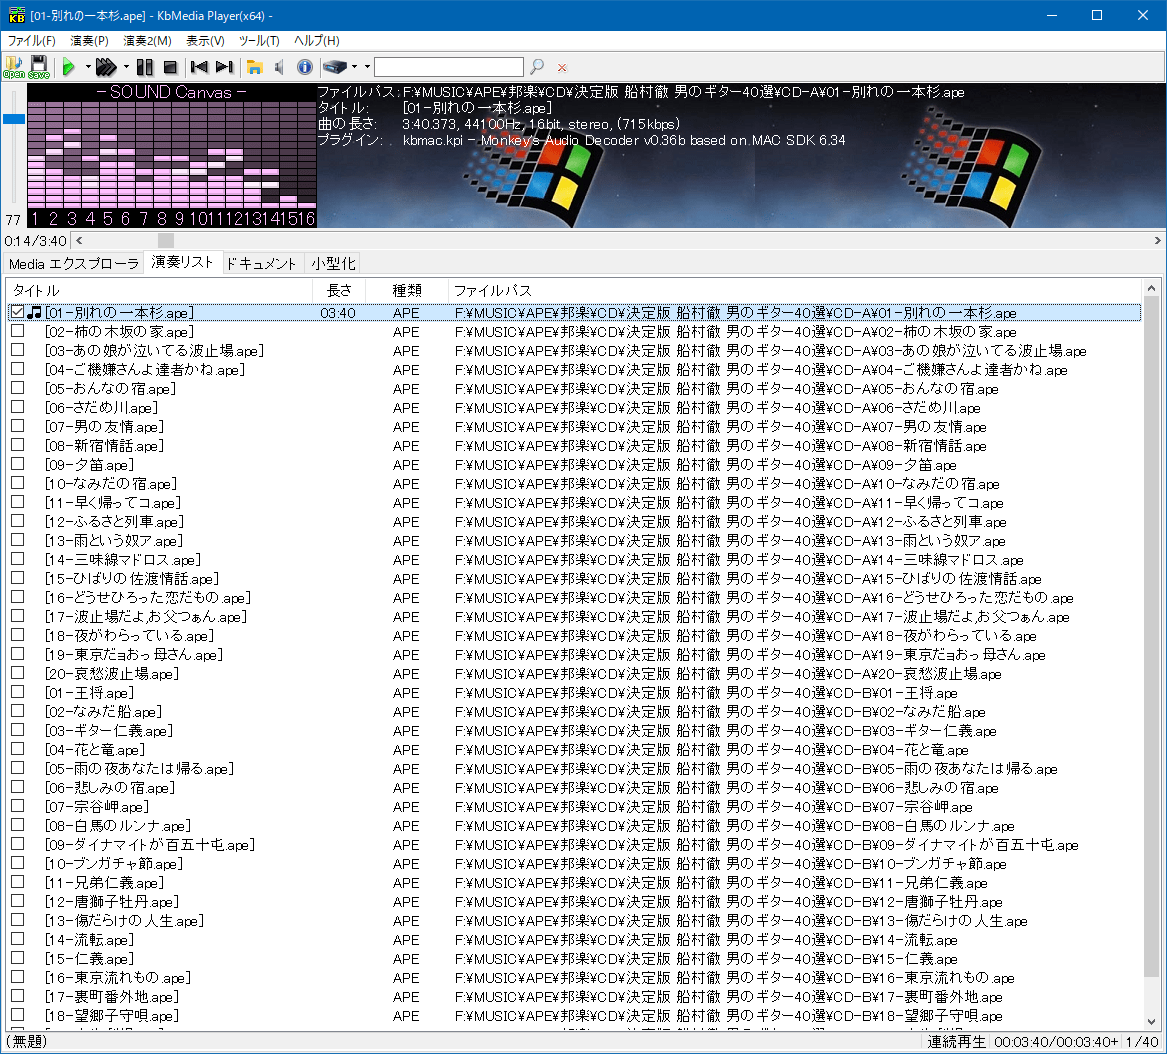Tick the checkbox for 01-王将.ape
1167x1054 pixels.
(18, 693)
